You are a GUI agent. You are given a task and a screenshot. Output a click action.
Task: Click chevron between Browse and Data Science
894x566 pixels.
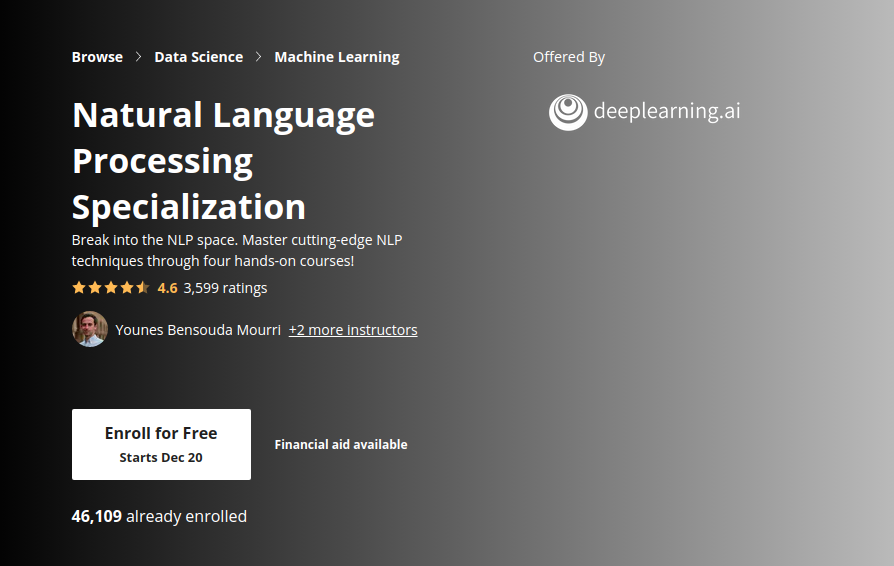coord(139,57)
